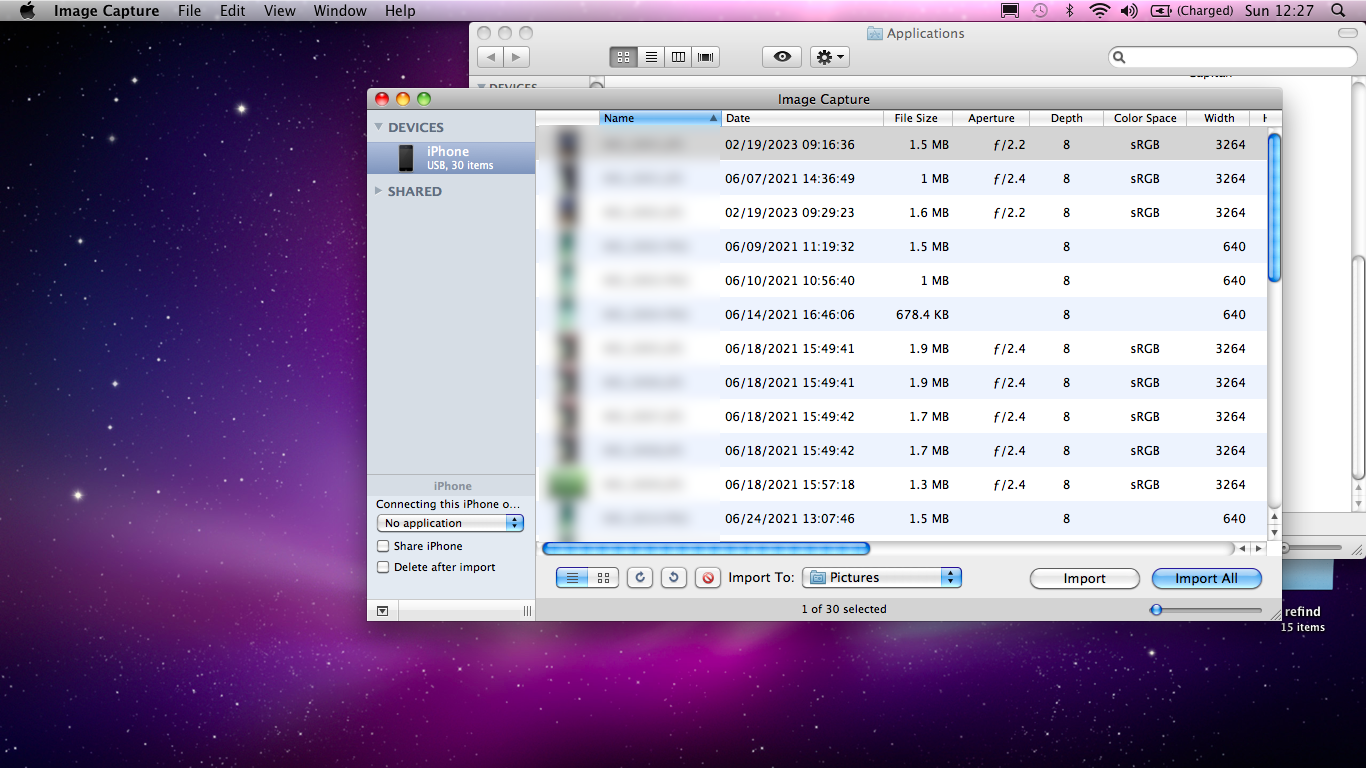The height and width of the screenshot is (768, 1366).
Task: Set Finder window to Cover Flow view
Action: (706, 57)
